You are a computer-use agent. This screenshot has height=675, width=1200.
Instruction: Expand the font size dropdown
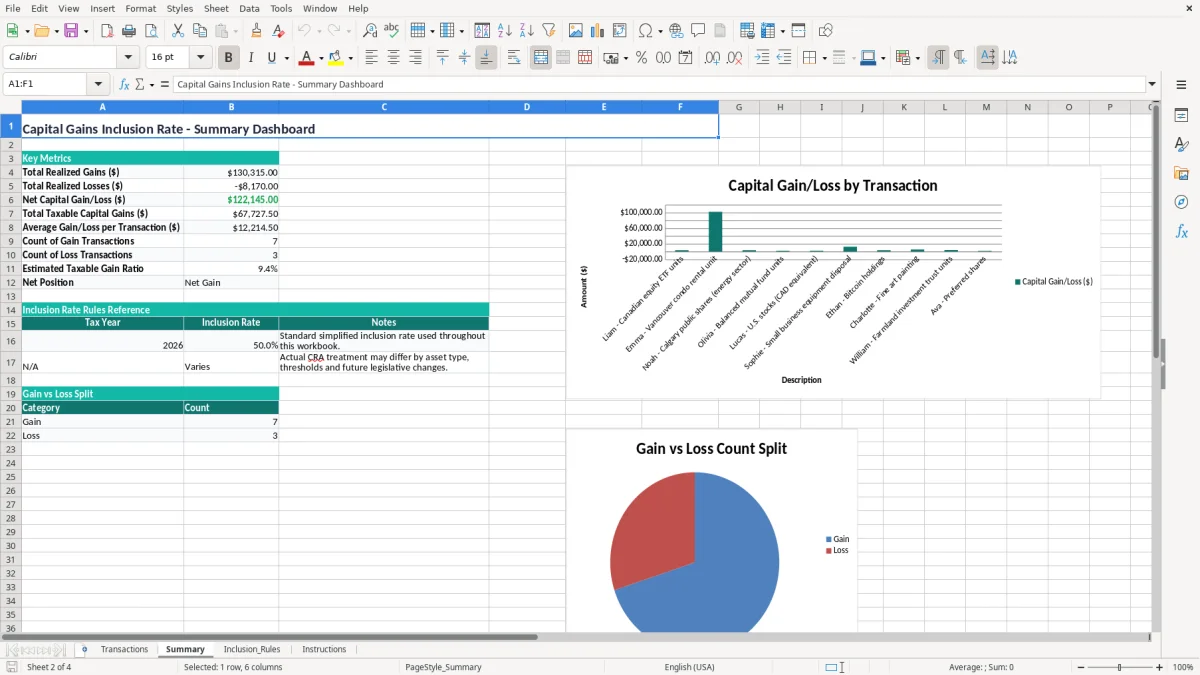[200, 58]
